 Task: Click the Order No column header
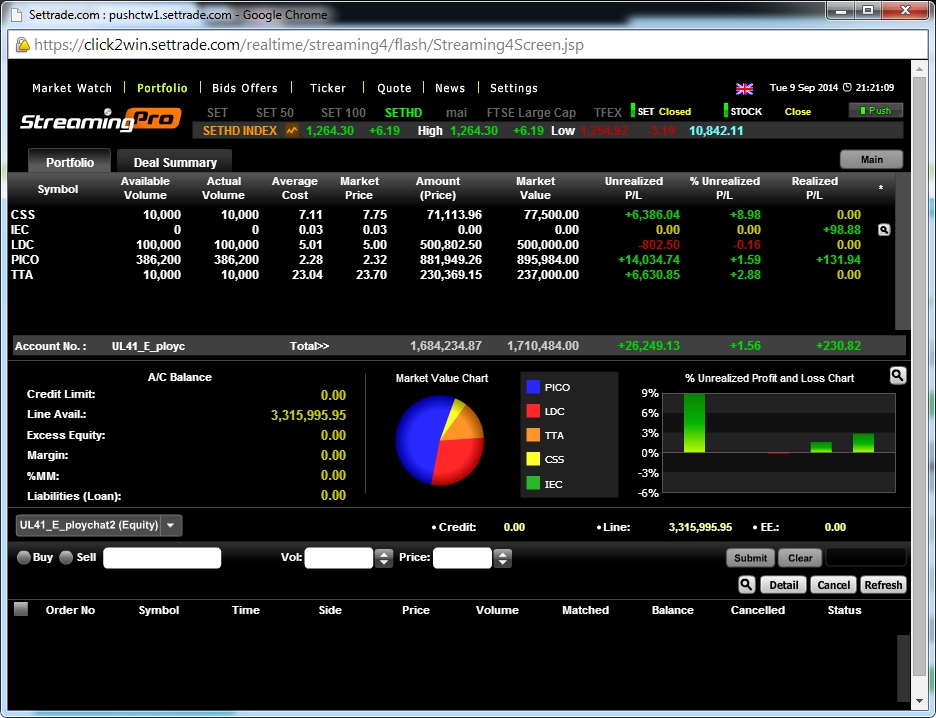pyautogui.click(x=70, y=610)
